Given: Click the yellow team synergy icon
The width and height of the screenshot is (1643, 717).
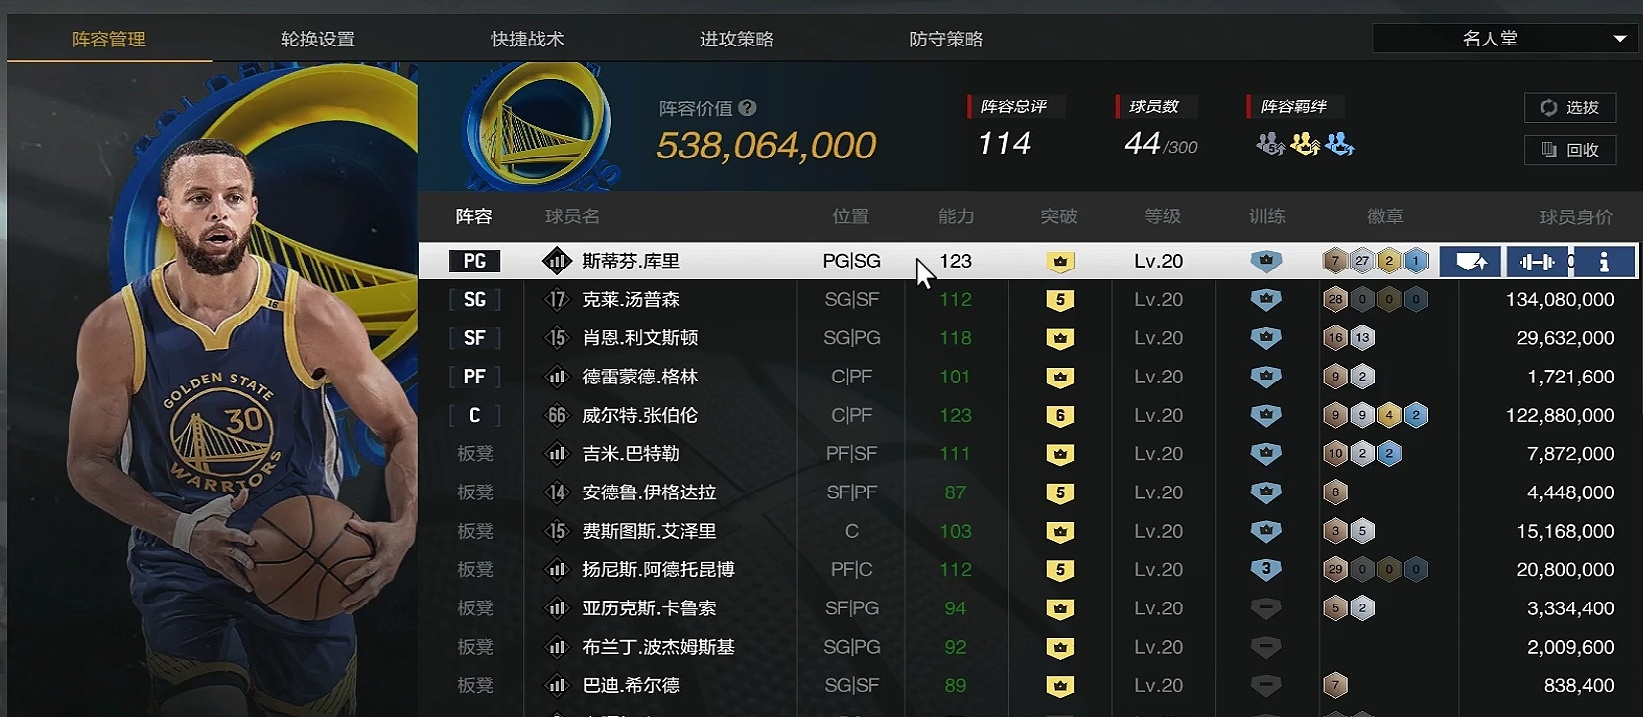Looking at the screenshot, I should [x=1305, y=145].
